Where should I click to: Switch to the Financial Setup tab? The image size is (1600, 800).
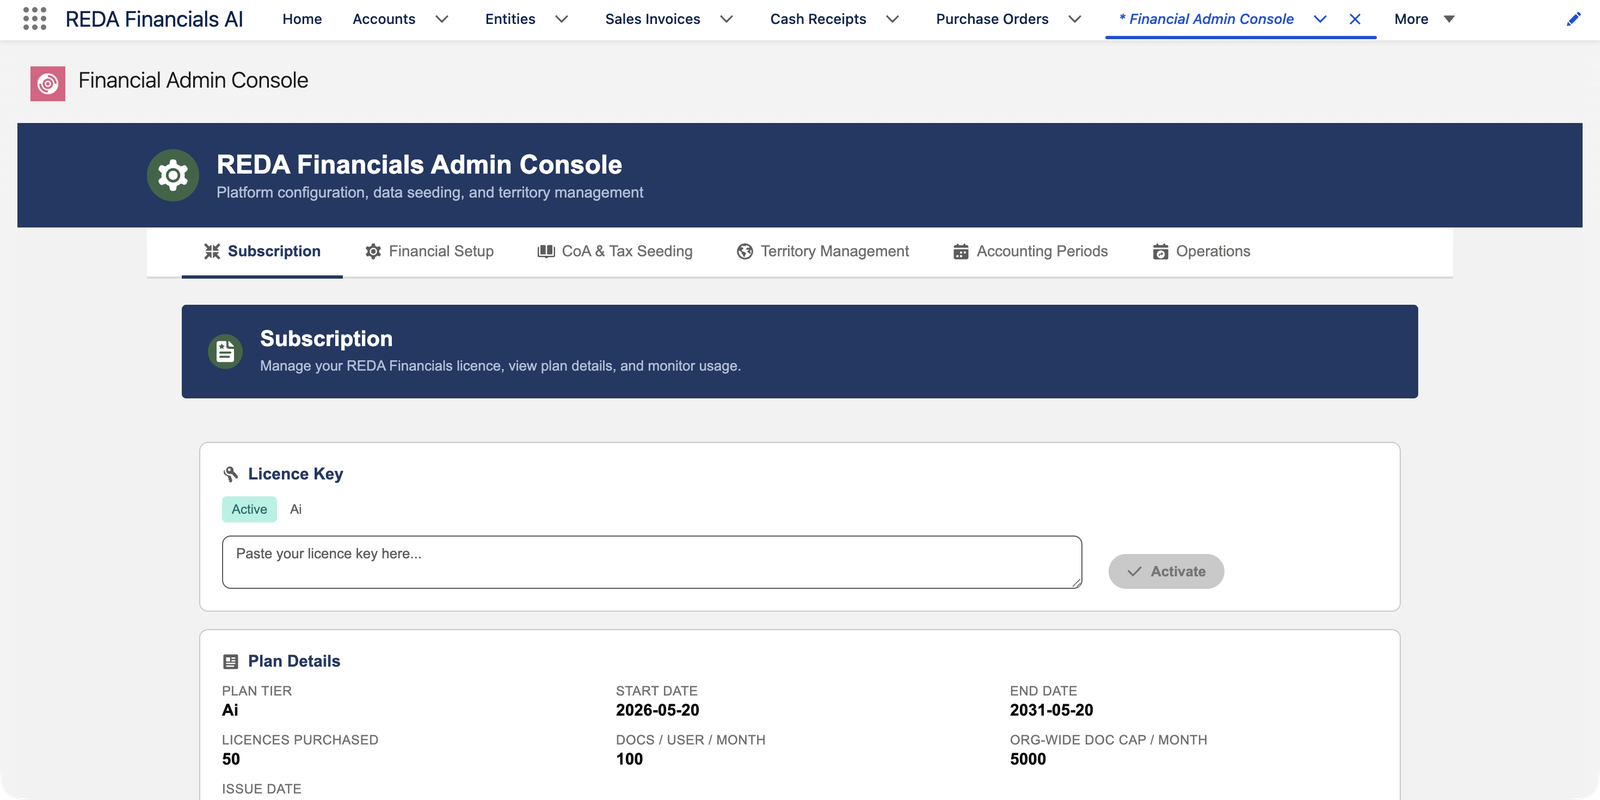[429, 251]
